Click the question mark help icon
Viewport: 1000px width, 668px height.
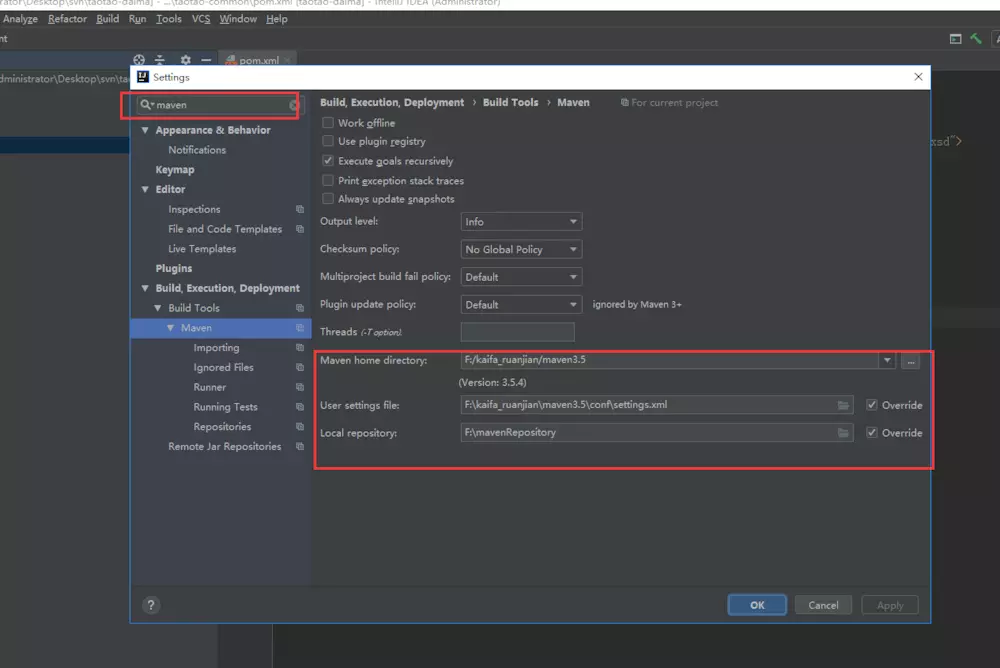pyautogui.click(x=151, y=605)
